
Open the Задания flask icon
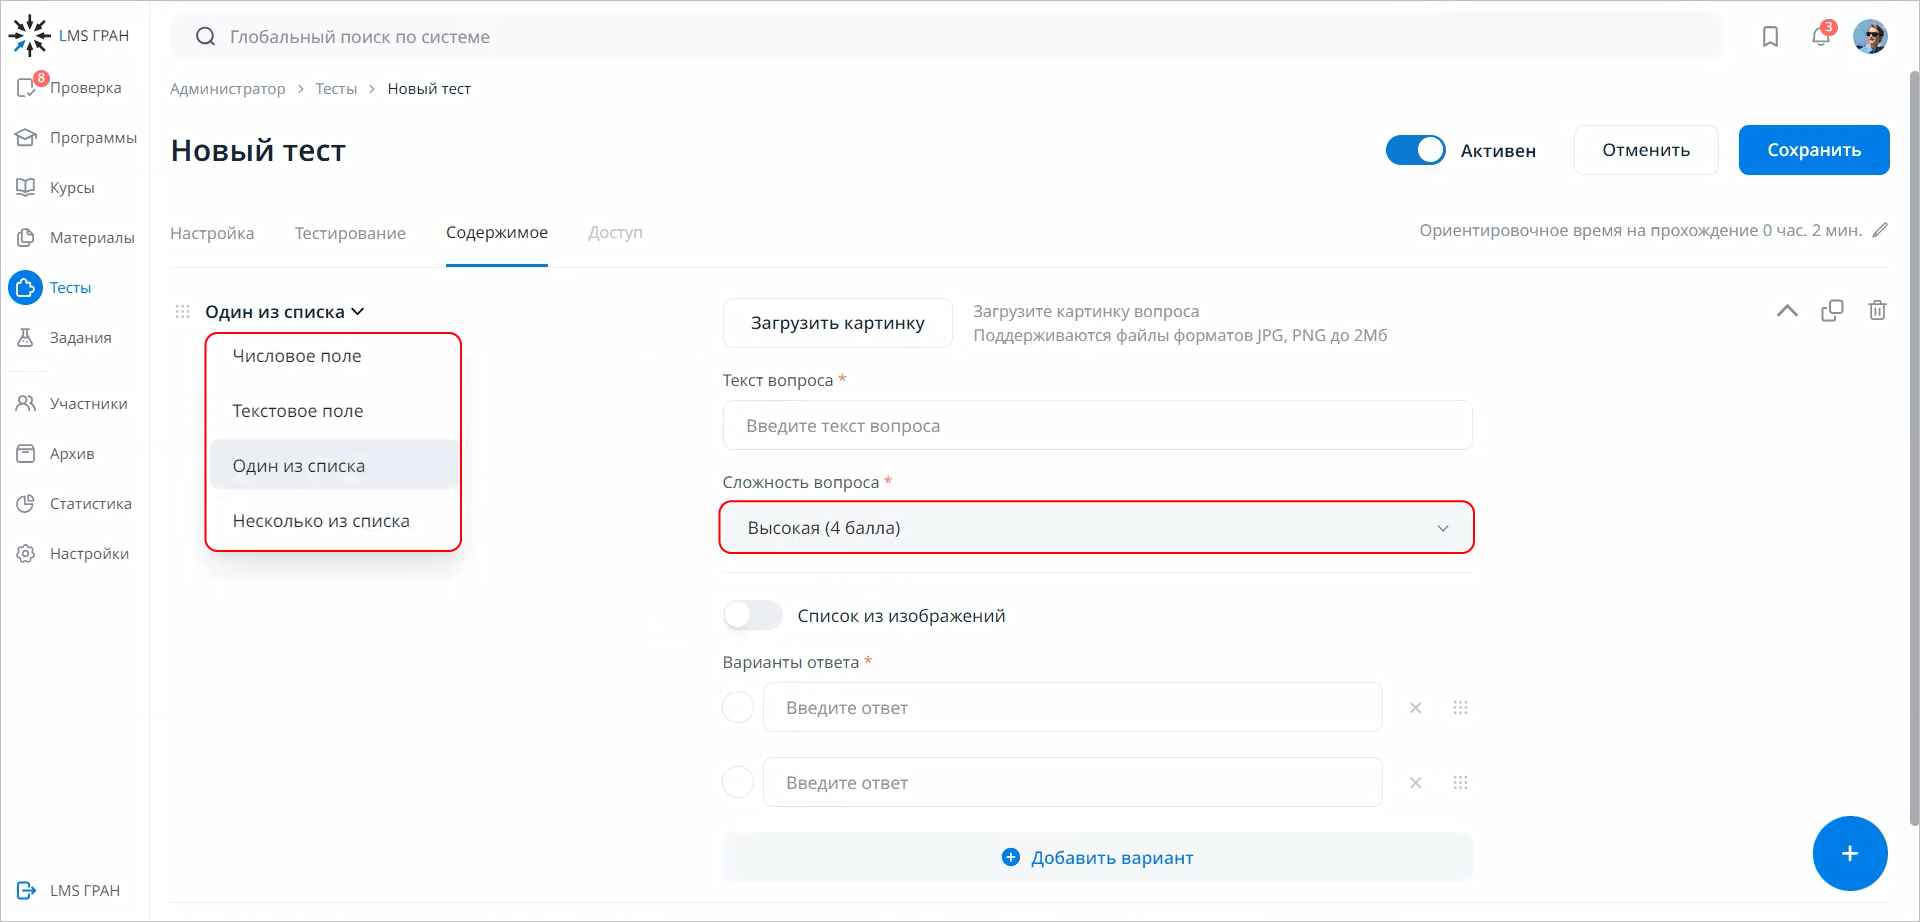tap(79, 337)
